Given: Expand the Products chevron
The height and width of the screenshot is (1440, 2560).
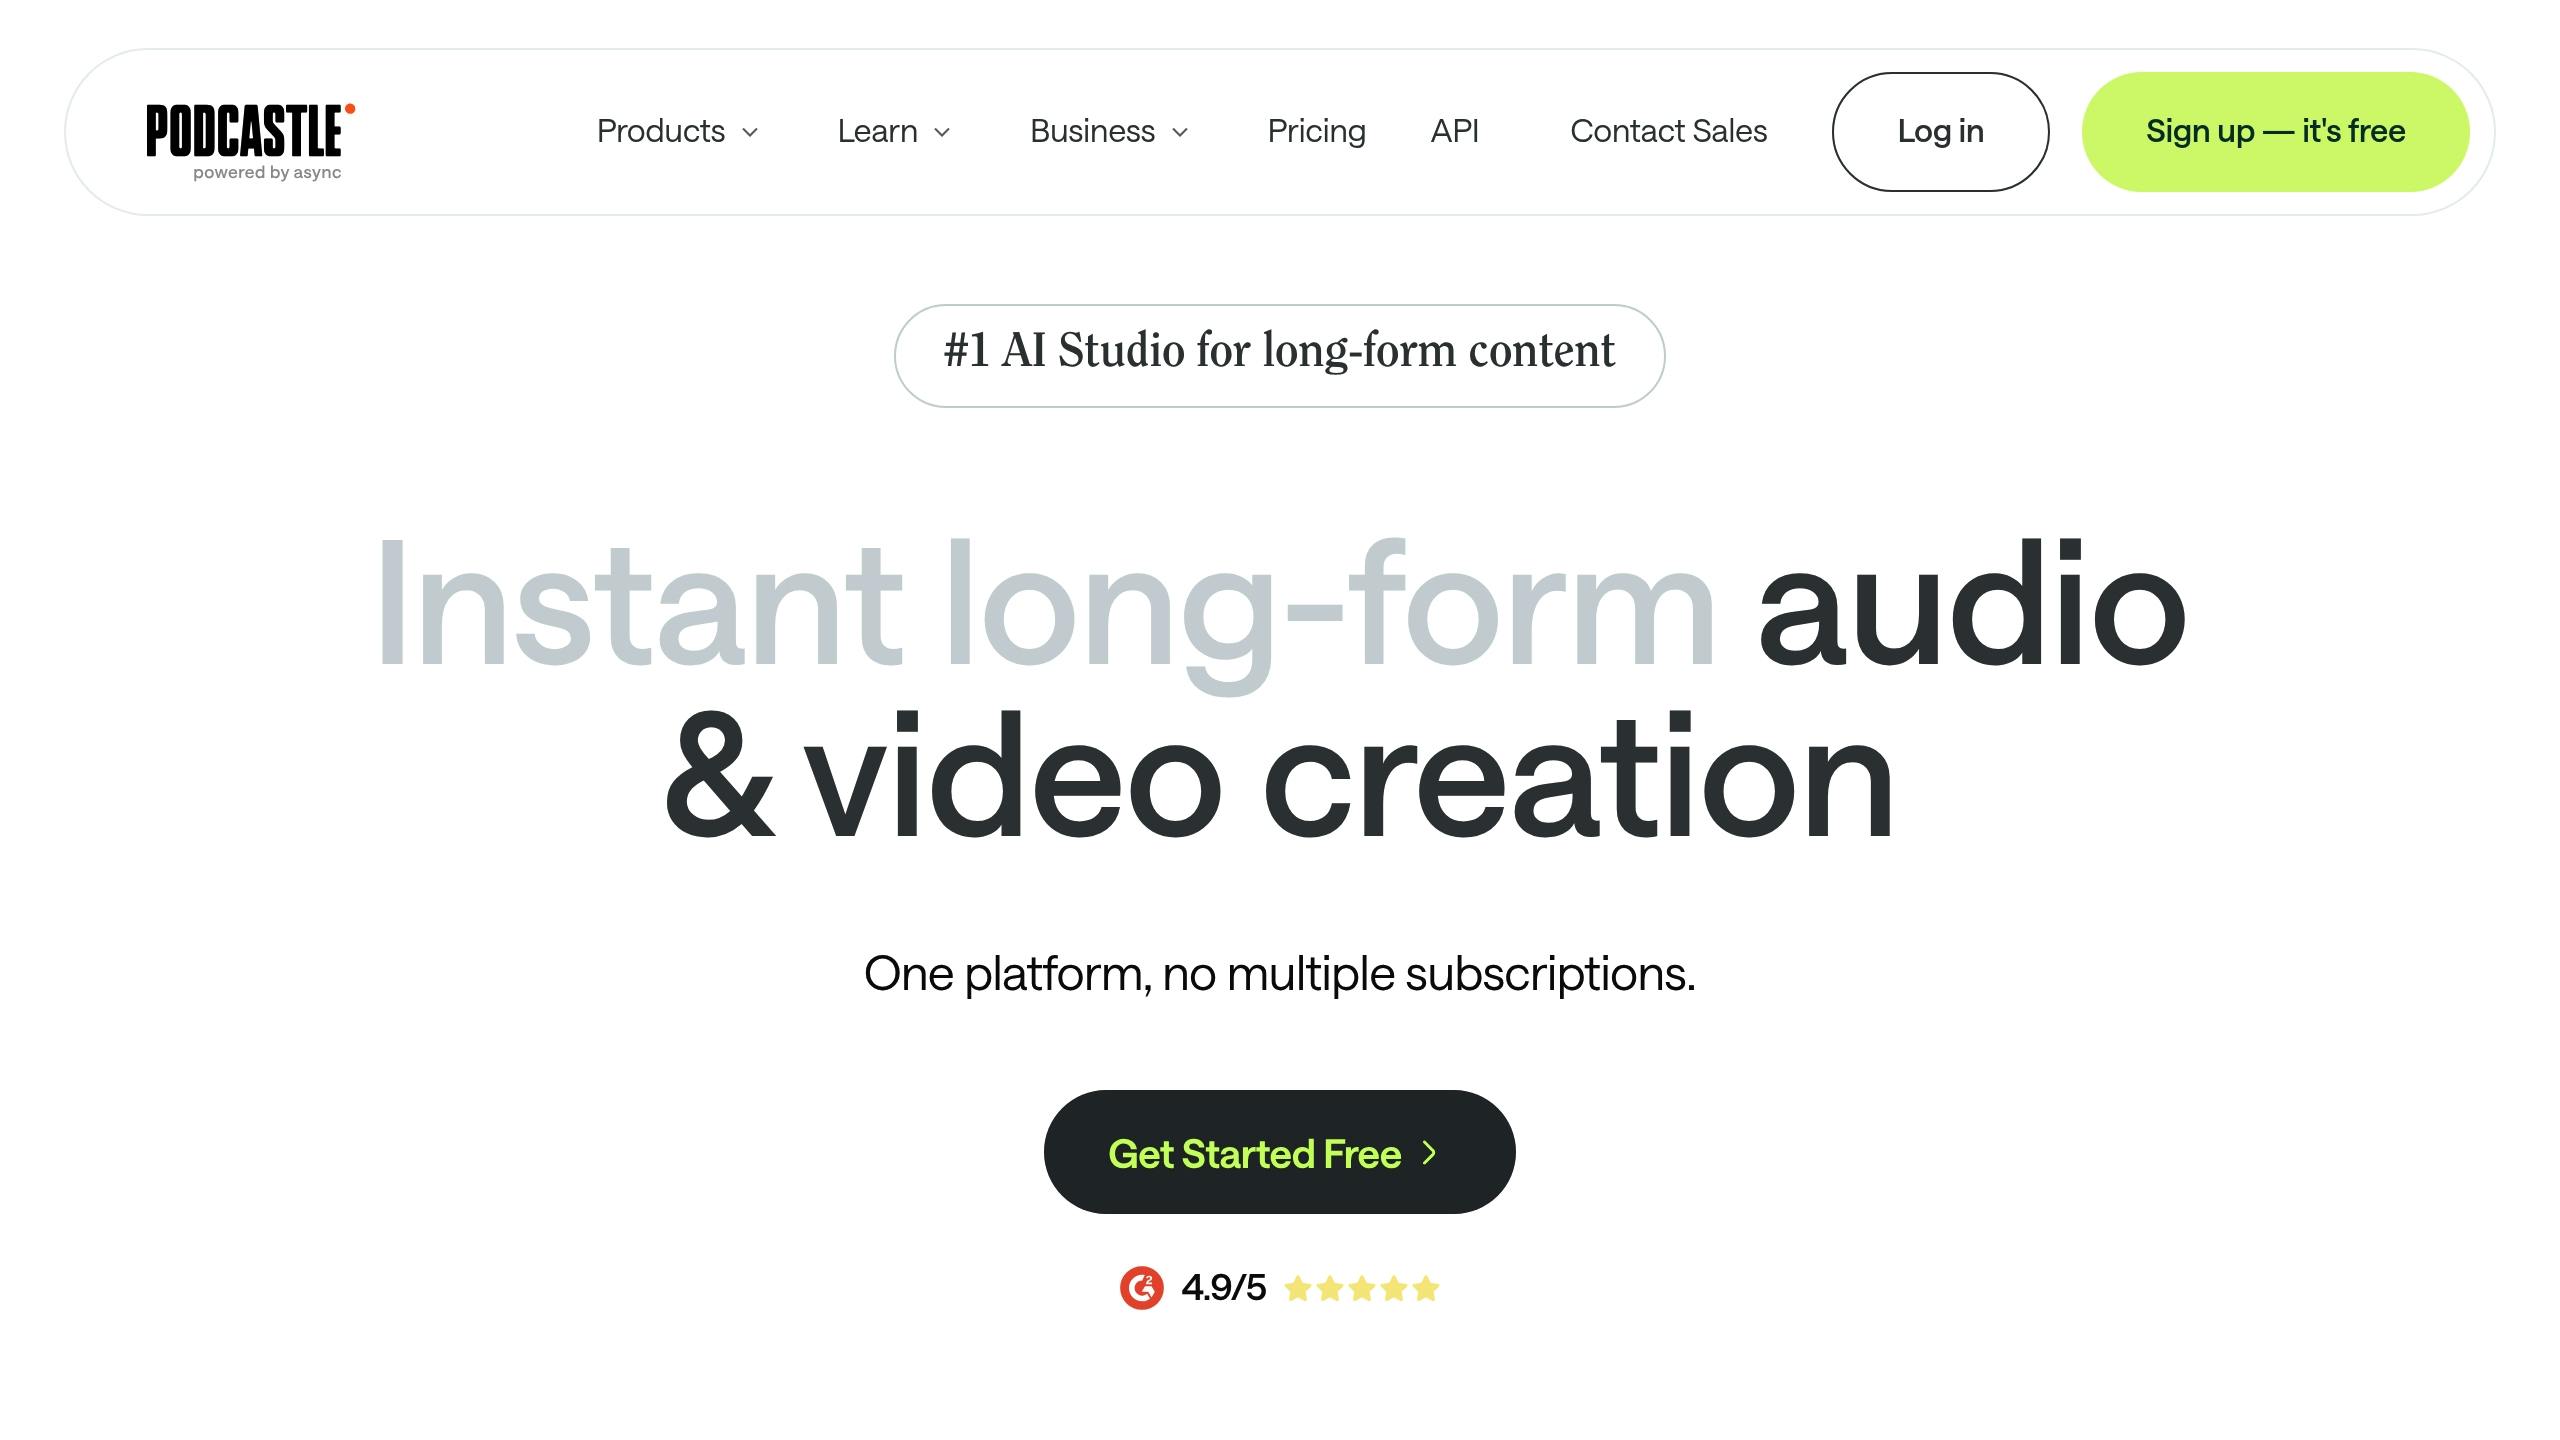Looking at the screenshot, I should click(x=750, y=132).
